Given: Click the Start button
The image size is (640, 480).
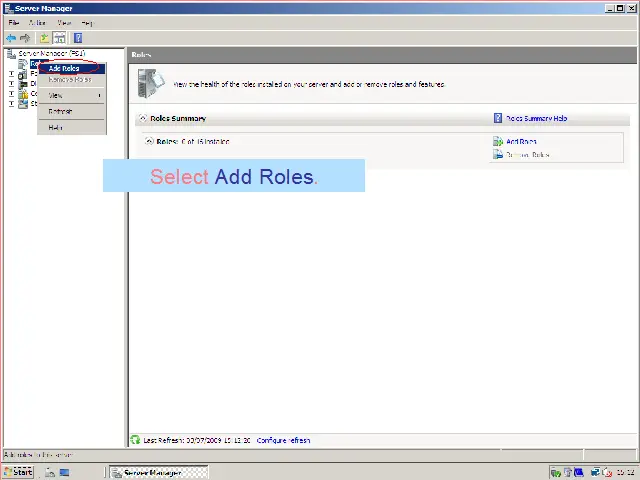Looking at the screenshot, I should (x=18, y=473).
